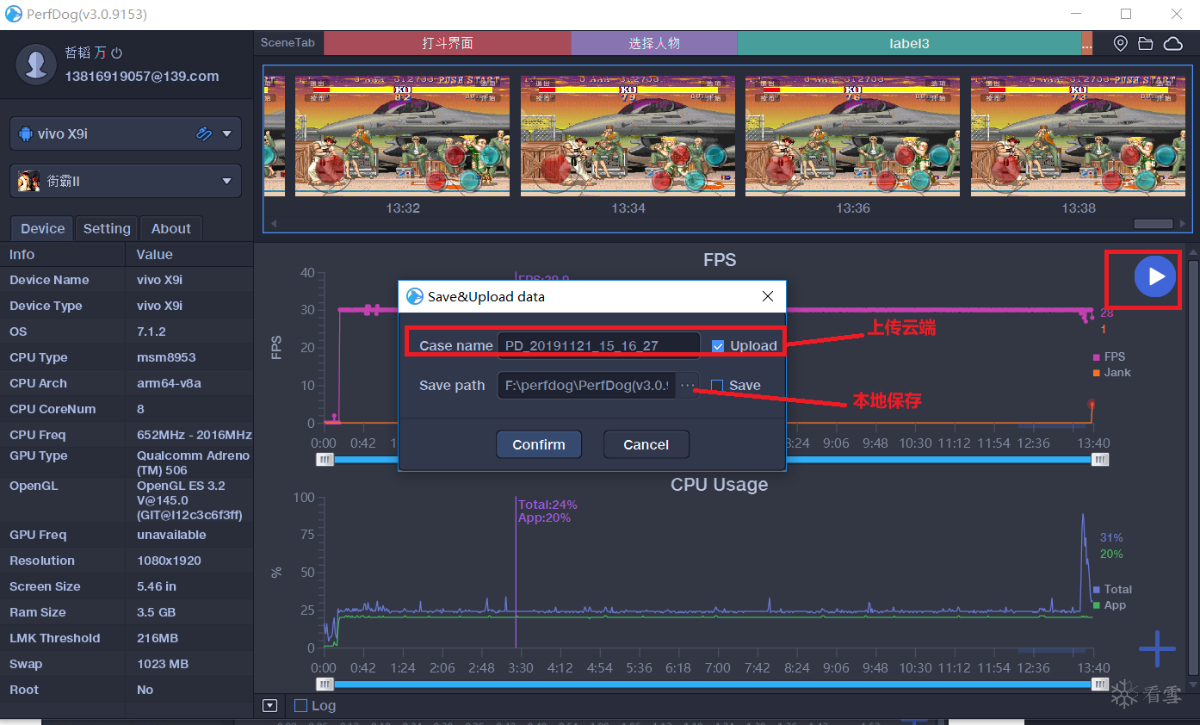Click the GPU Freq value unavailable
1200x725 pixels.
171,535
